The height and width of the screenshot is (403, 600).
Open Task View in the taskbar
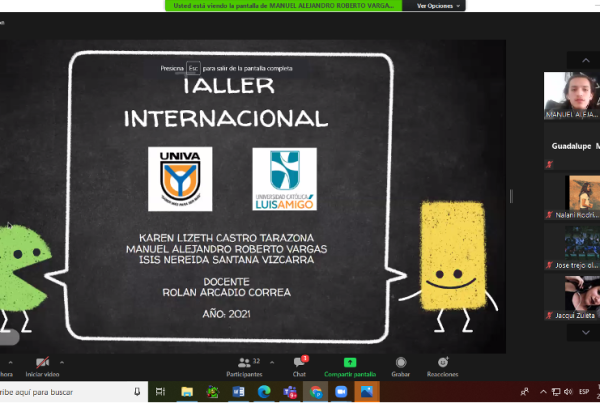pos(160,392)
